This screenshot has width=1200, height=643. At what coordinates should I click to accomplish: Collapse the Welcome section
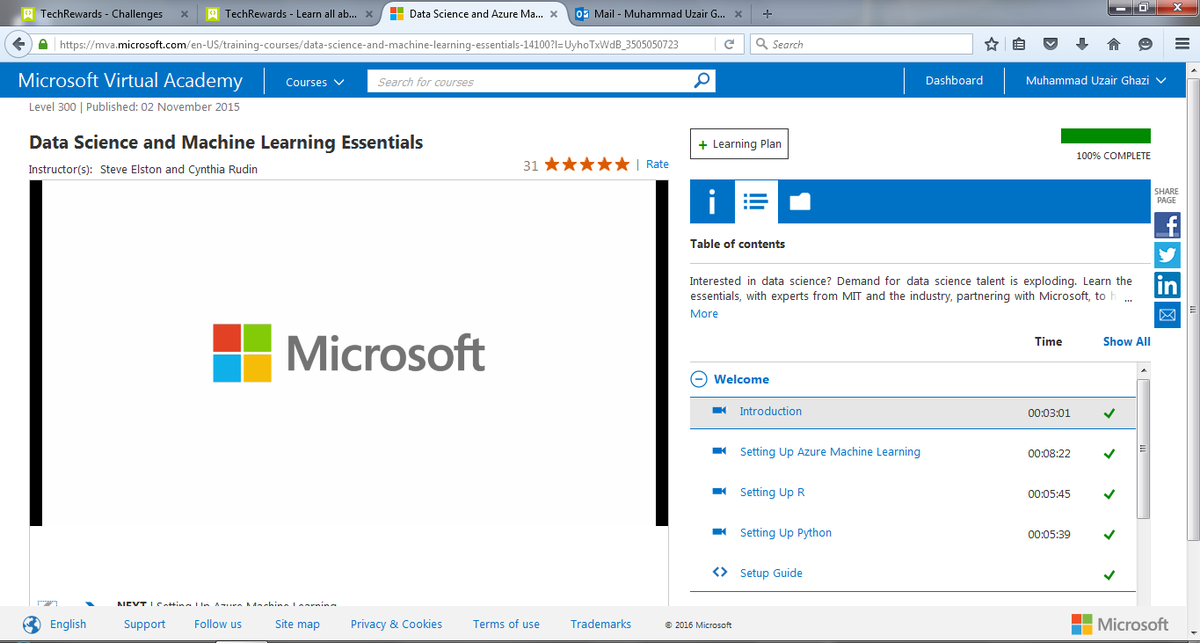pyautogui.click(x=699, y=379)
